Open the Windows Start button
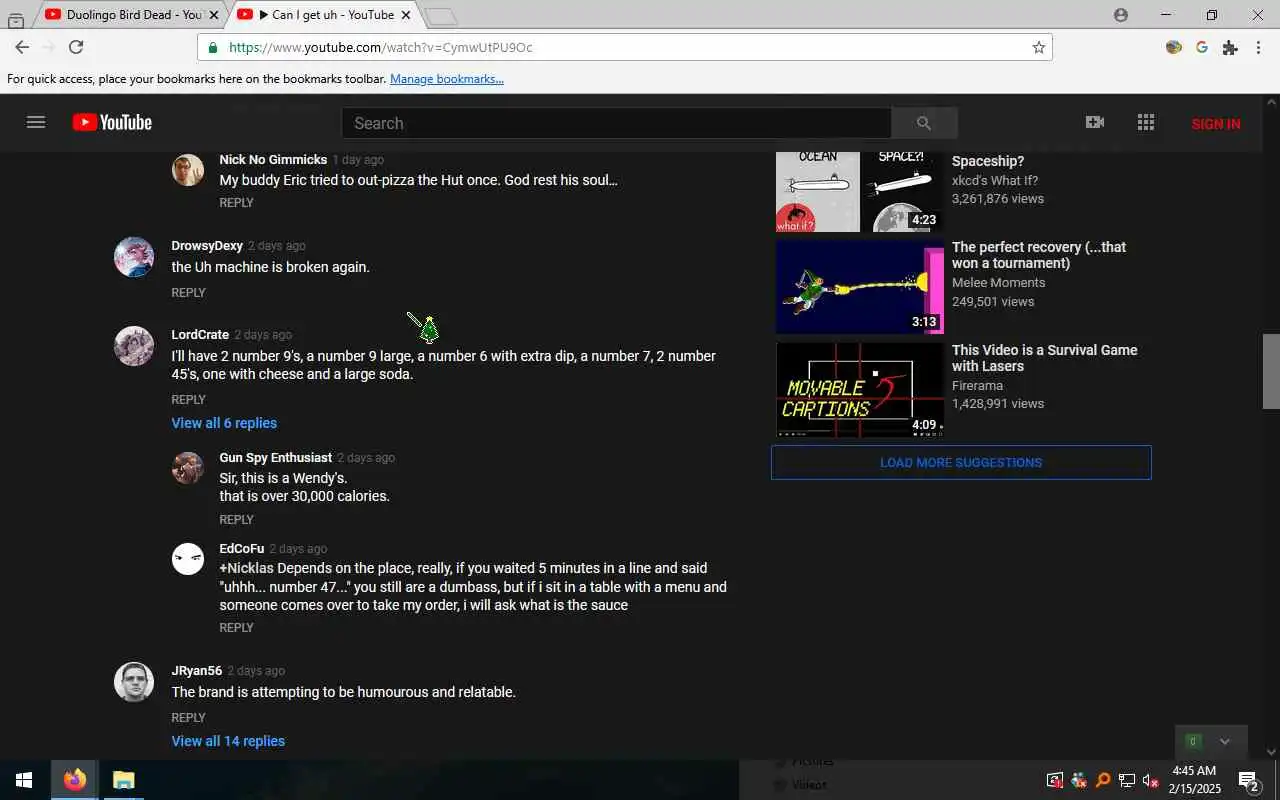Image resolution: width=1280 pixels, height=800 pixels. (24, 780)
